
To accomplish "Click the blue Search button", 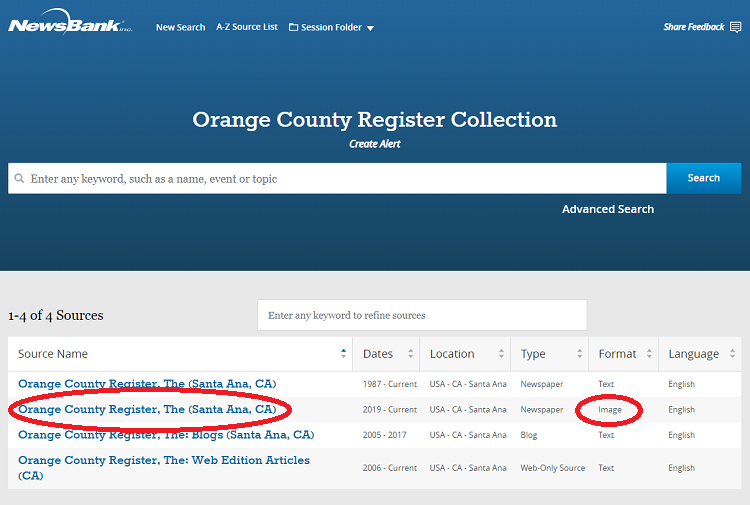I will pos(704,178).
